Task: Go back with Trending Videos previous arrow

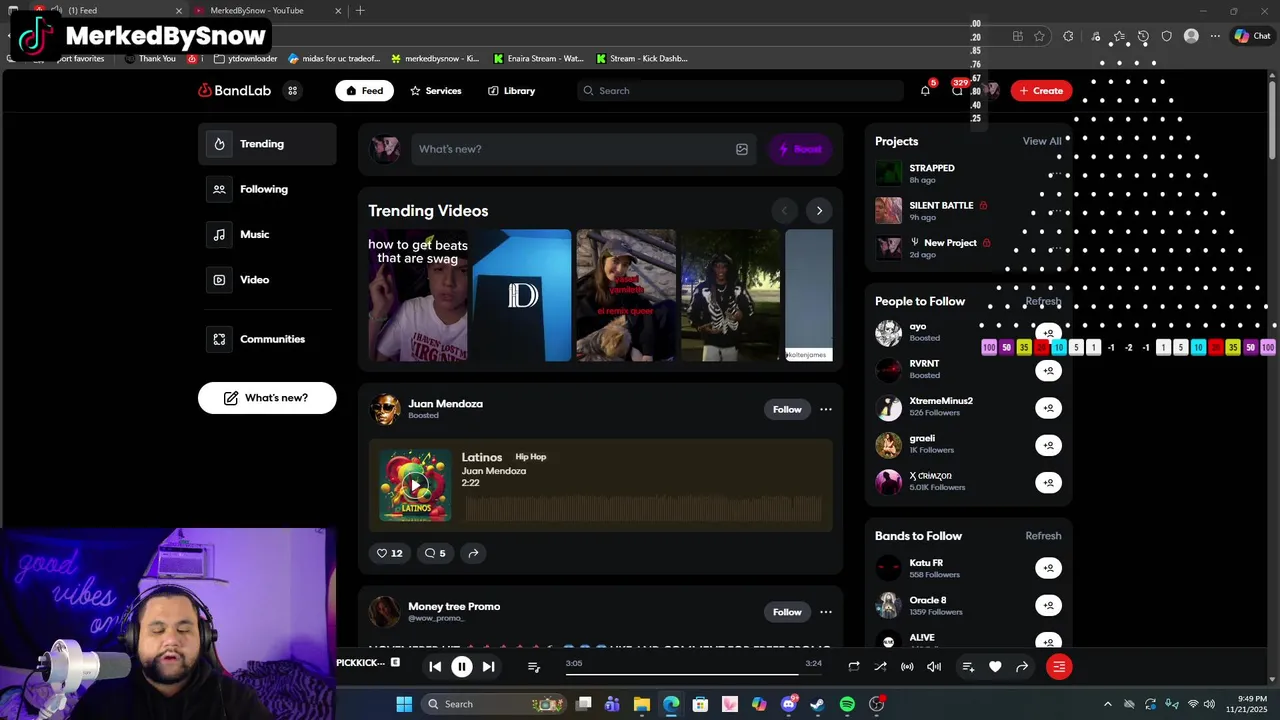Action: coord(784,211)
